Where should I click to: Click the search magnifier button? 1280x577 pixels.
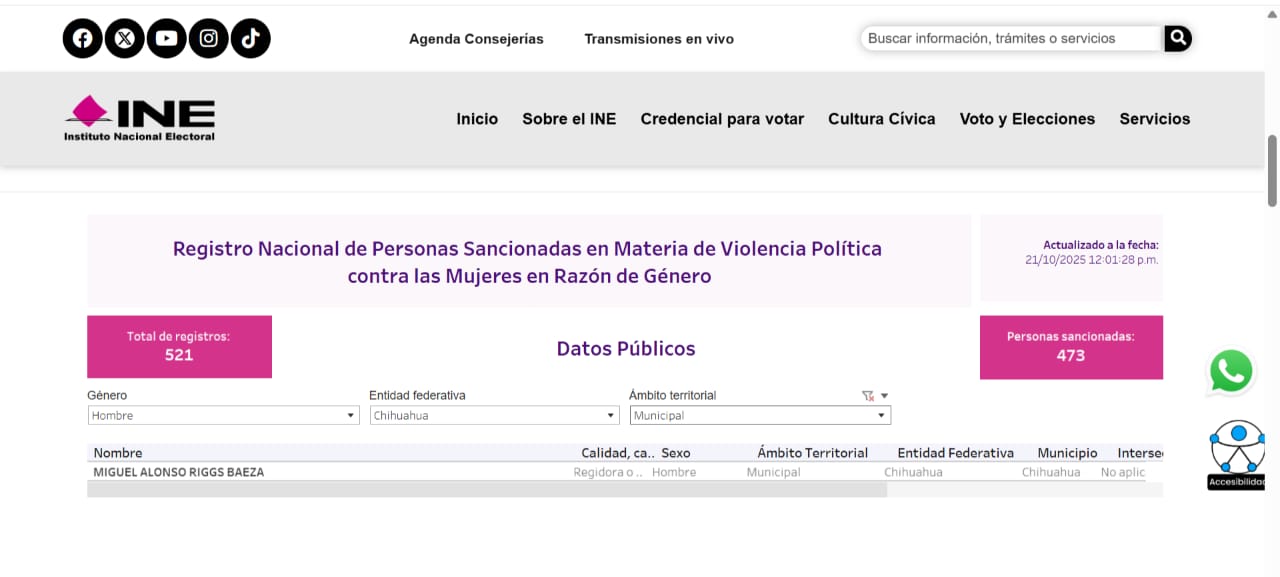1178,39
